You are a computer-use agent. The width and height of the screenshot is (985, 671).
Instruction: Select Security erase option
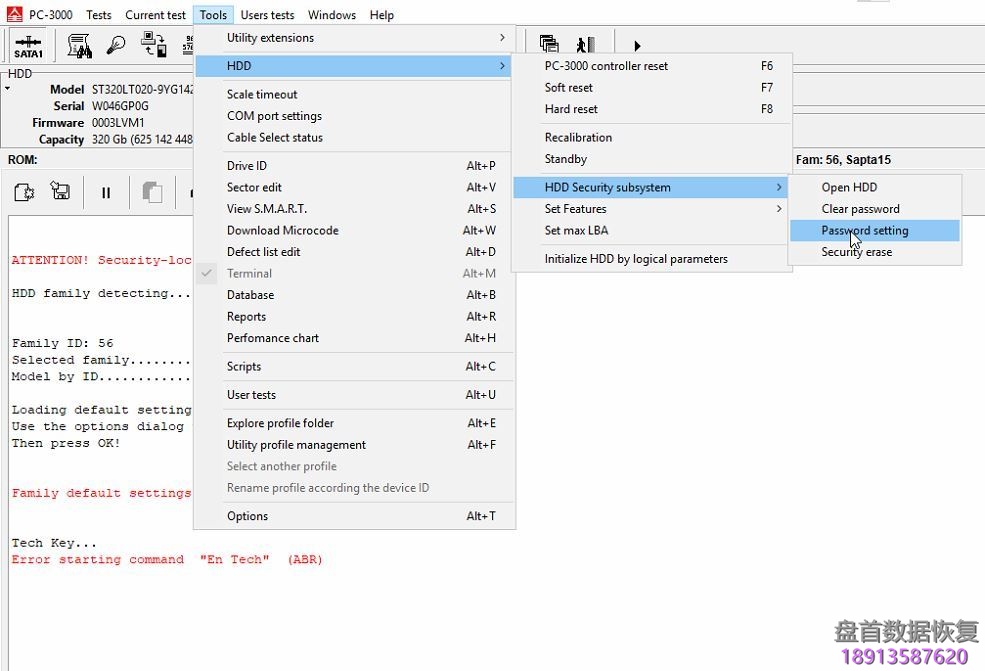click(856, 253)
